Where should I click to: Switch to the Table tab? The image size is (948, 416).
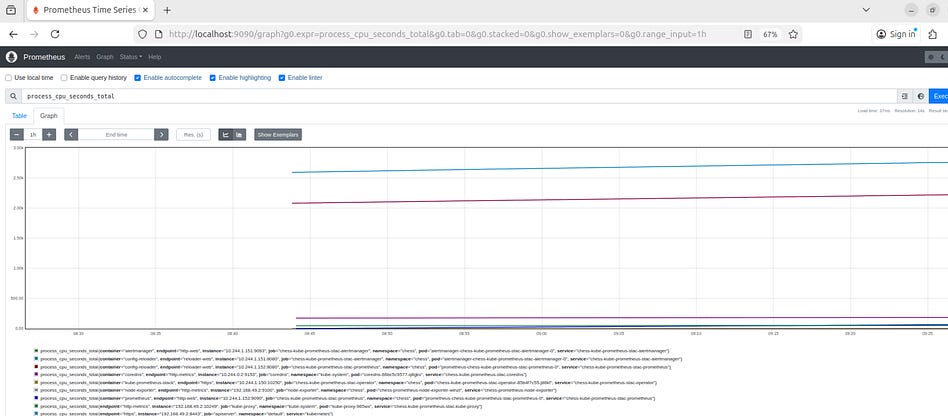[19, 115]
